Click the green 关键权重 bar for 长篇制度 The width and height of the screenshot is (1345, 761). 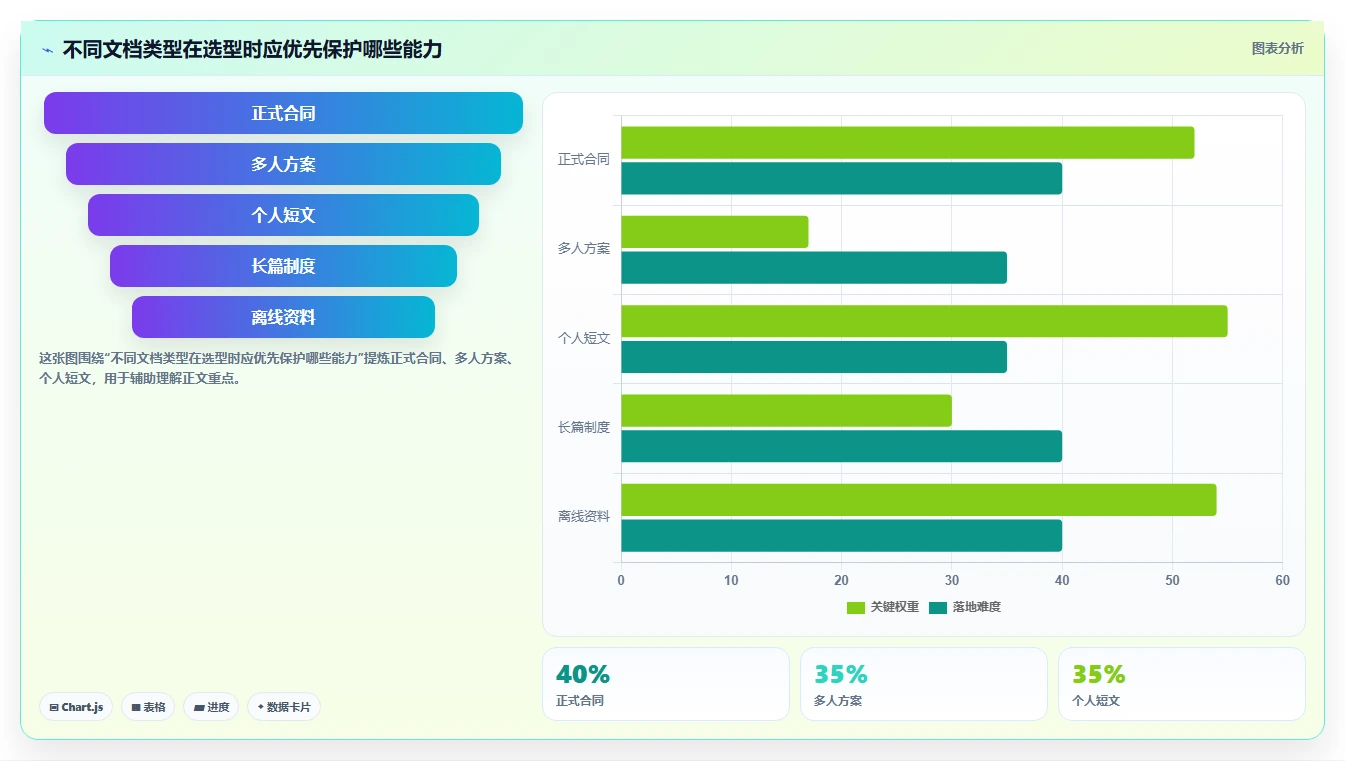click(x=787, y=411)
